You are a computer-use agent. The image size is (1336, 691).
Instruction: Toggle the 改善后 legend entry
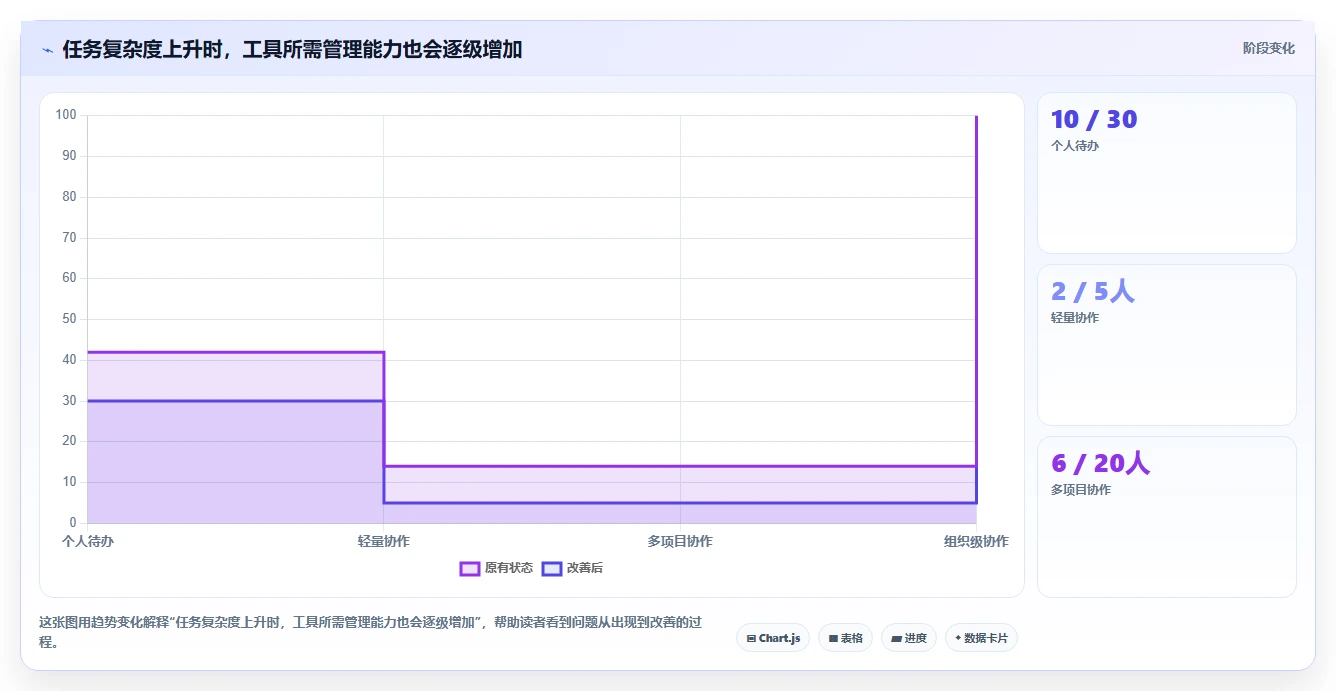572,568
